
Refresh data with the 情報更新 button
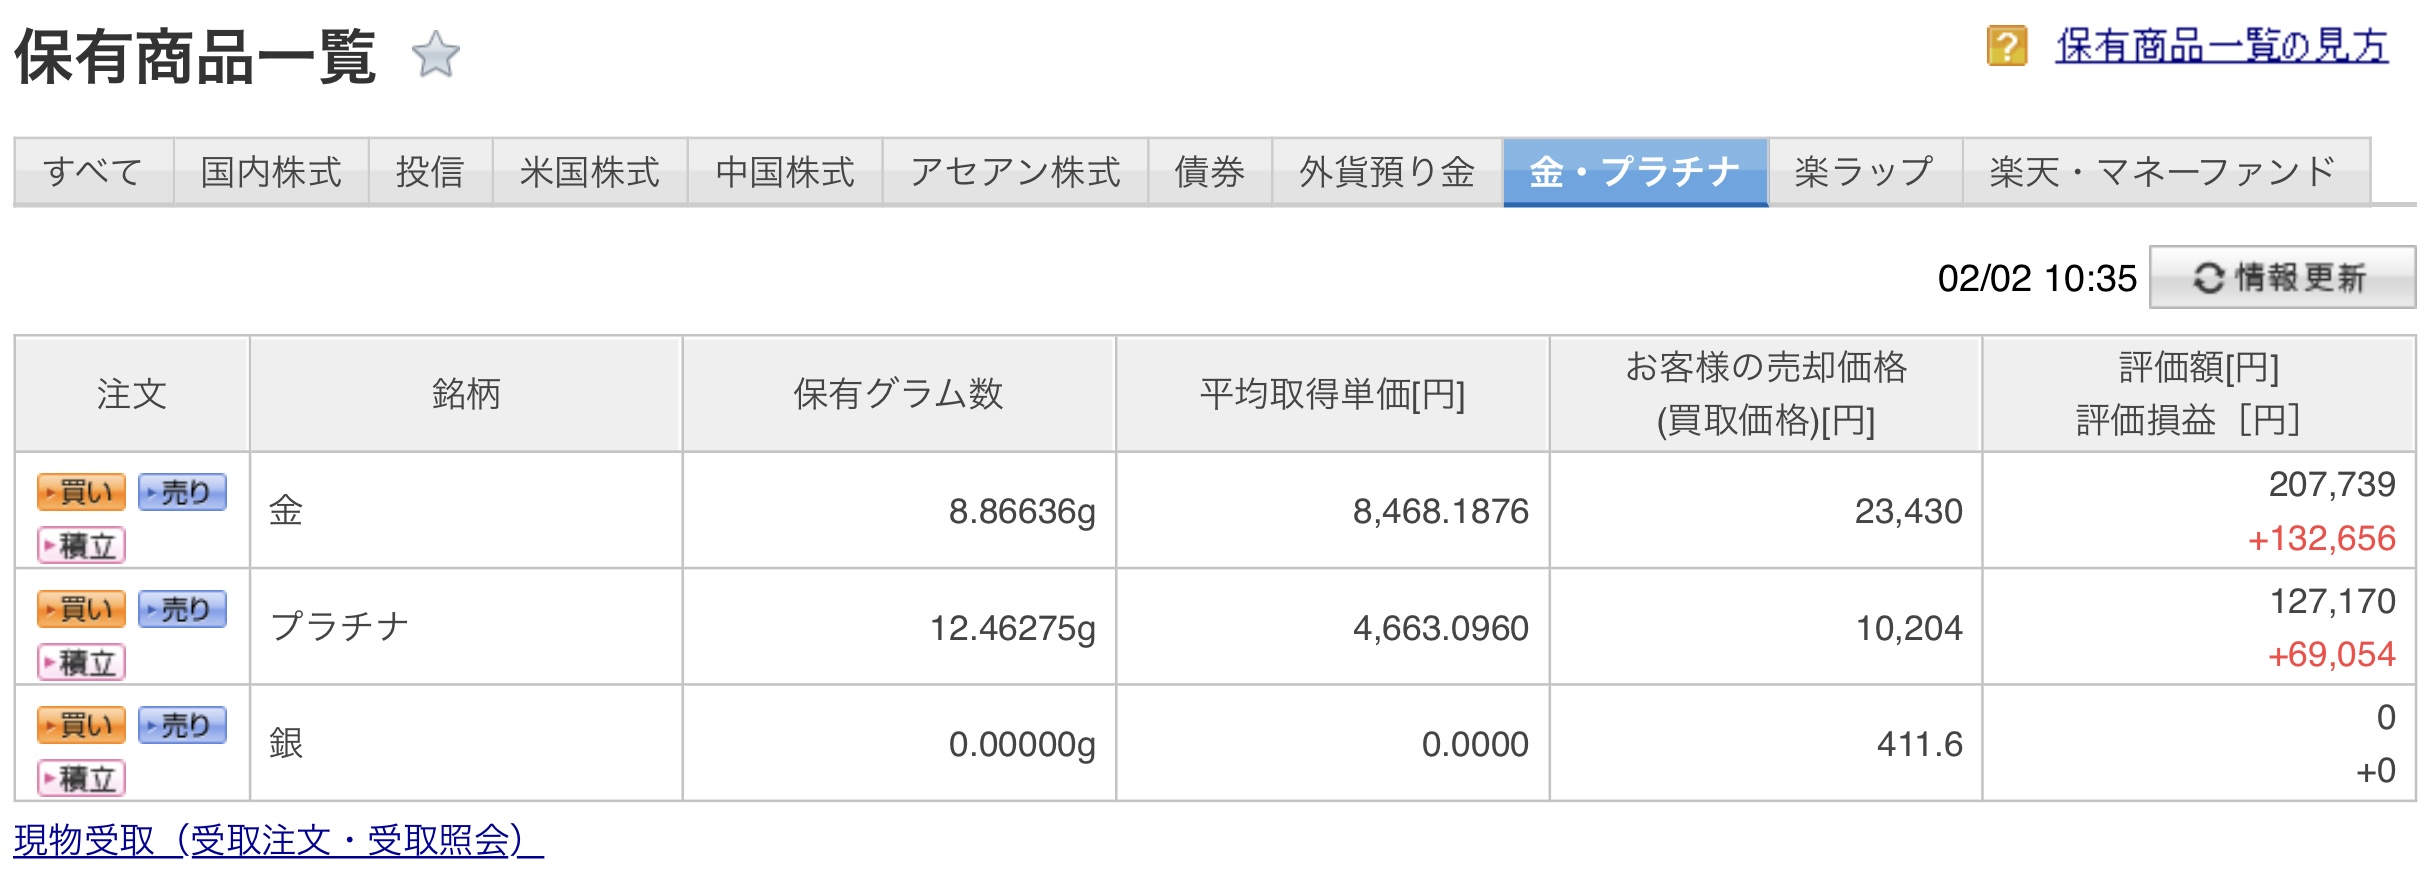coord(2282,277)
